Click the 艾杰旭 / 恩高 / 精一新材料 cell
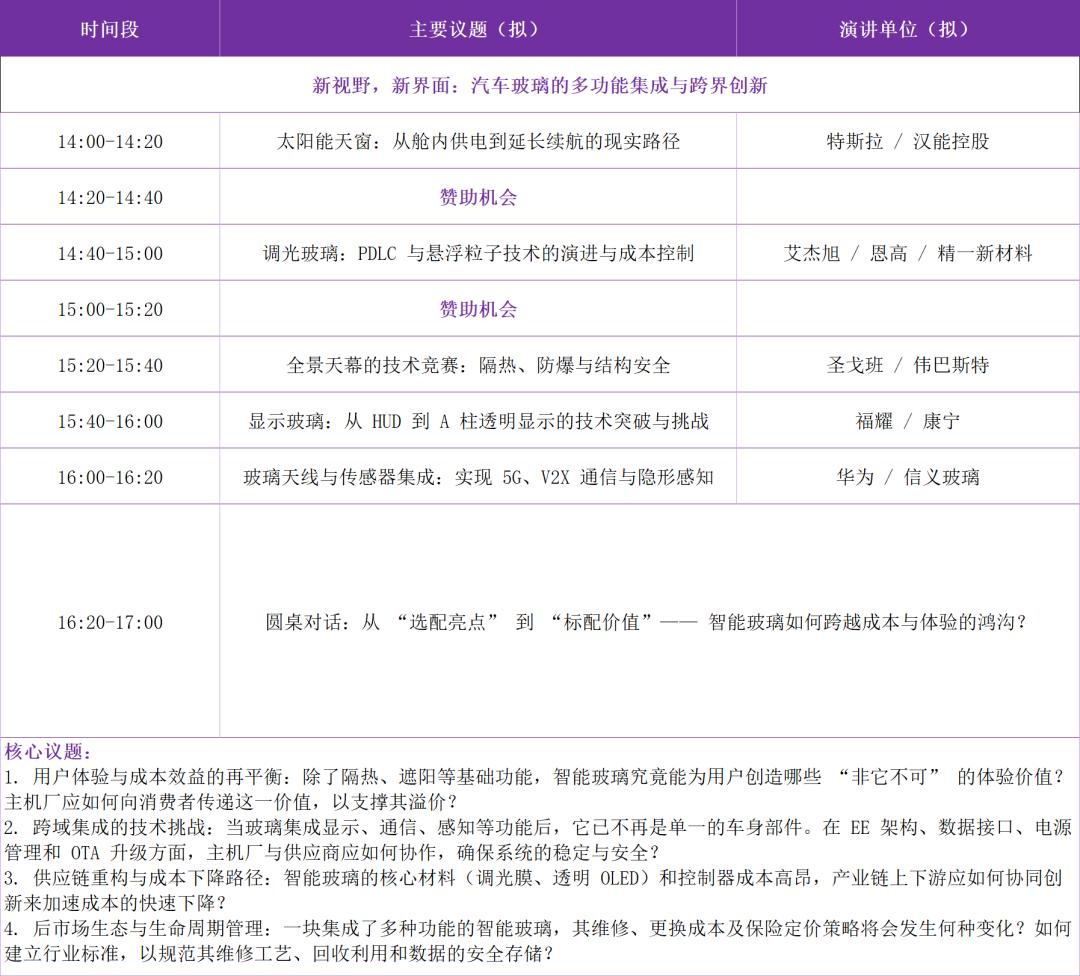Screen dimensions: 1080x976 click(908, 253)
